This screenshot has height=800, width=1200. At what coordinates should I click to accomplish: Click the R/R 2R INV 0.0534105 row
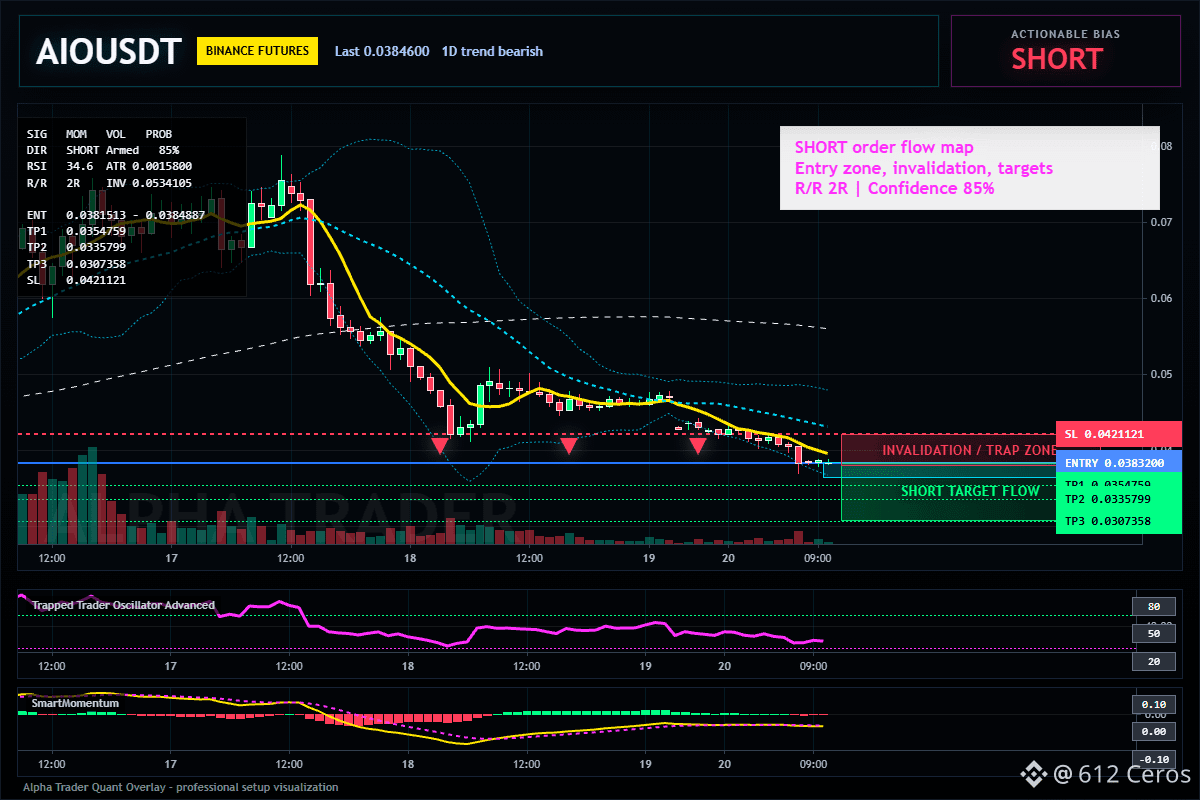[110, 183]
